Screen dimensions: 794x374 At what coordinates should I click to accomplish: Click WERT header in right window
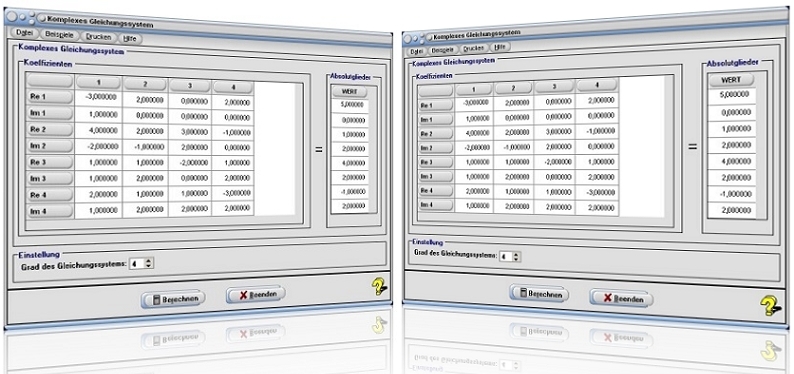(731, 79)
